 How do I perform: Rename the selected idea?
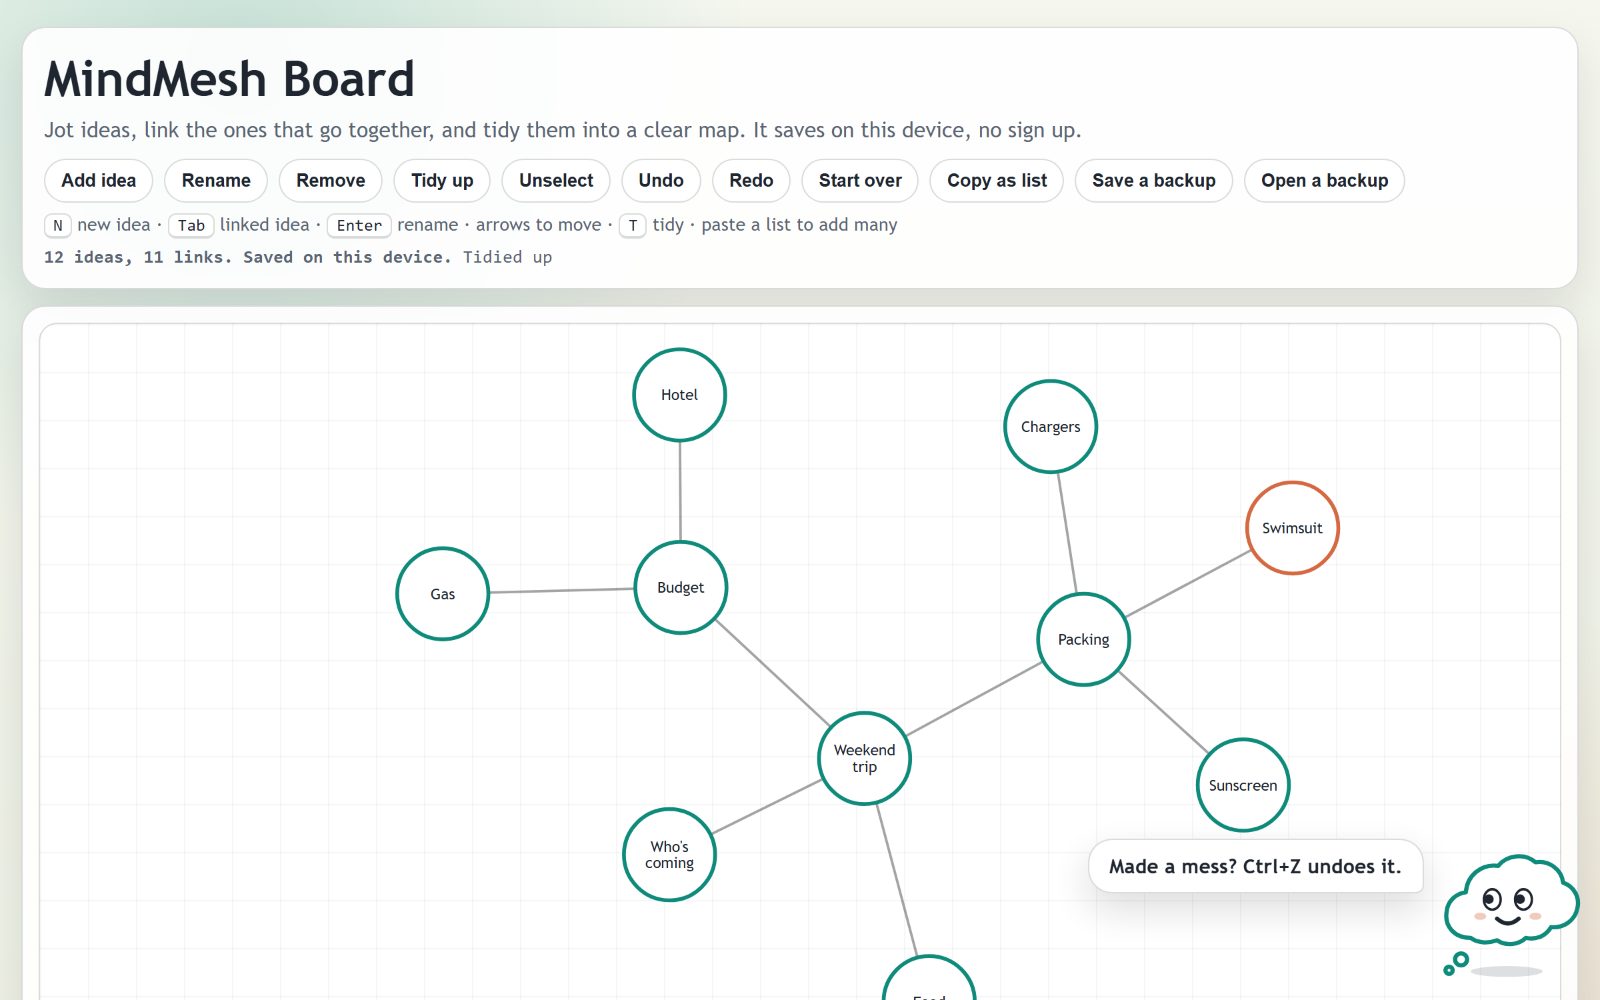click(x=216, y=181)
